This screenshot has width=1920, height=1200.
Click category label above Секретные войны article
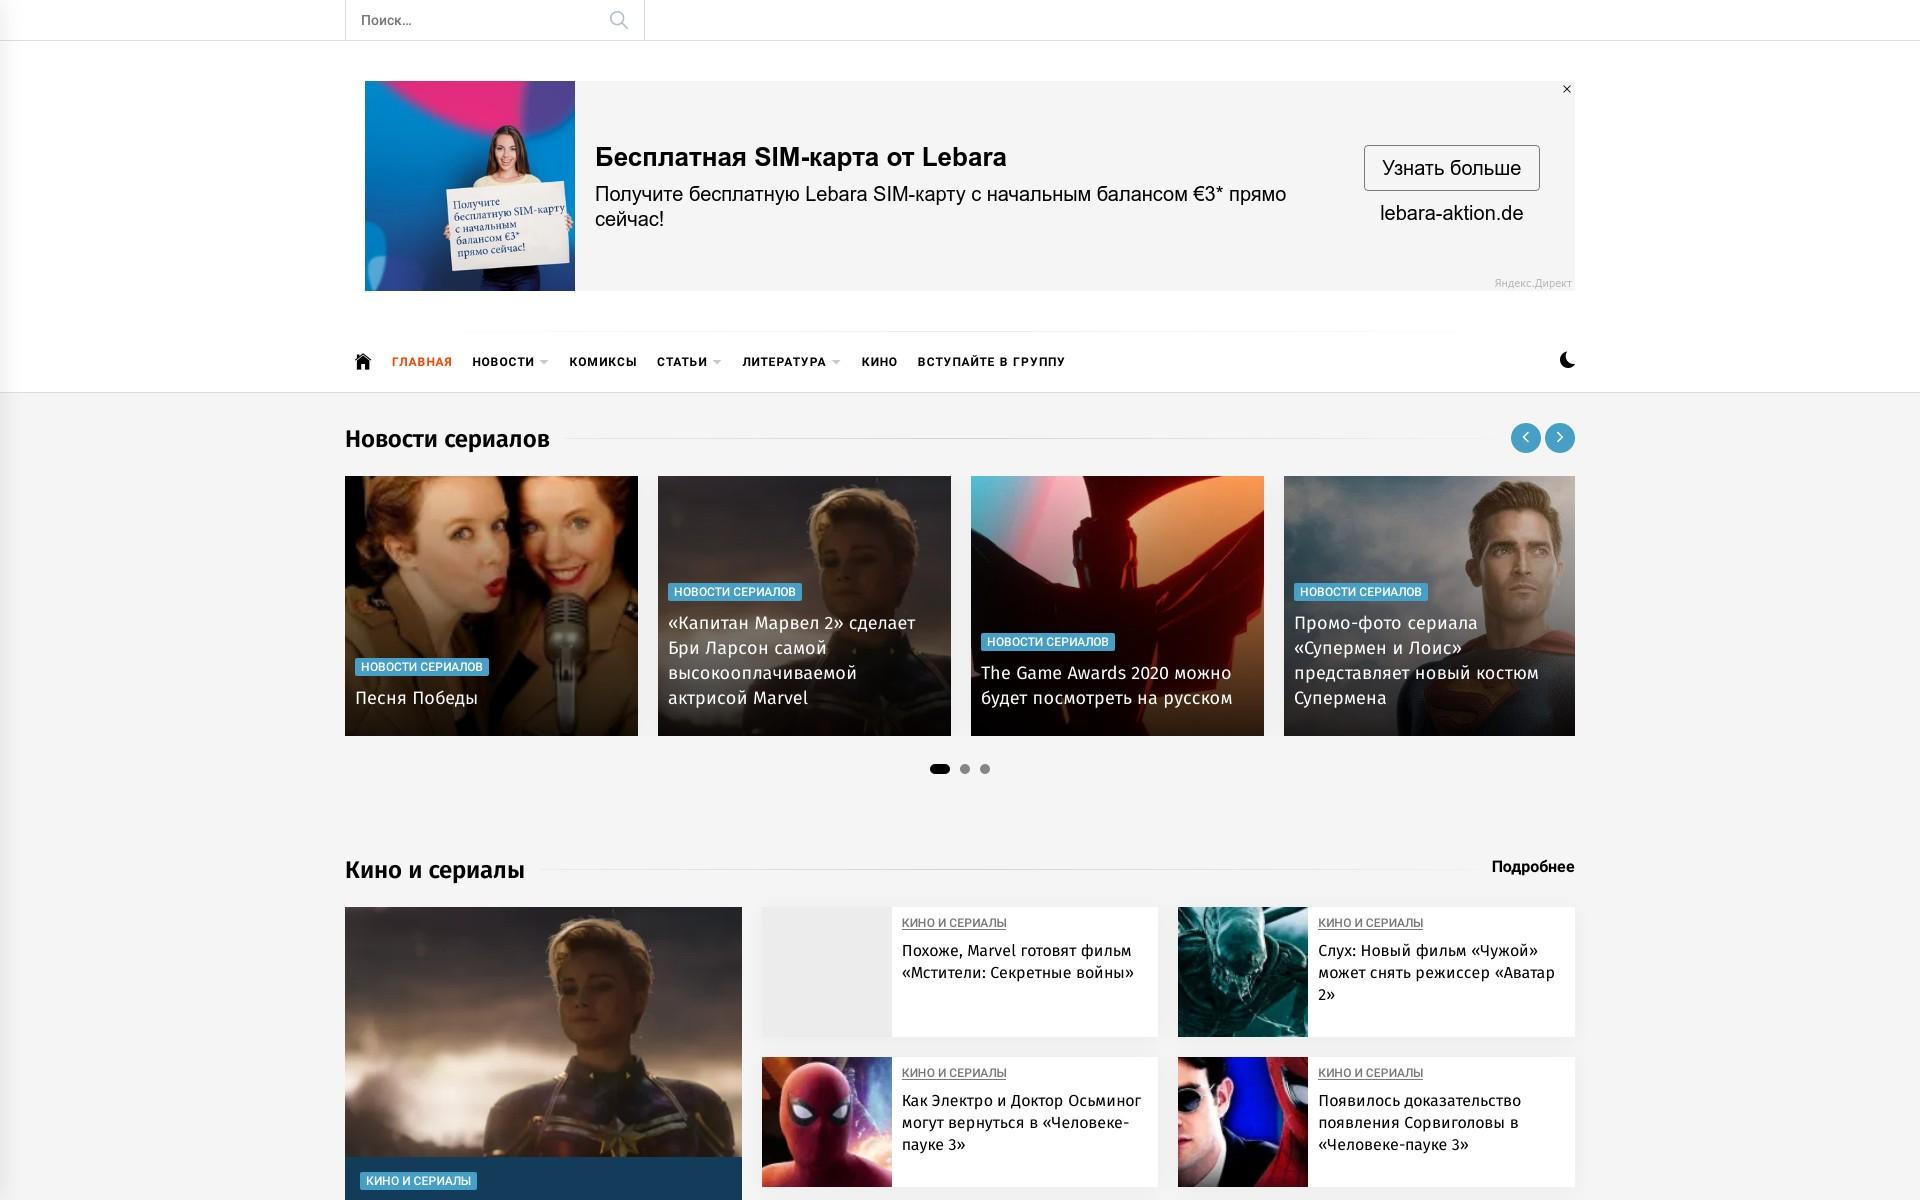click(x=954, y=923)
